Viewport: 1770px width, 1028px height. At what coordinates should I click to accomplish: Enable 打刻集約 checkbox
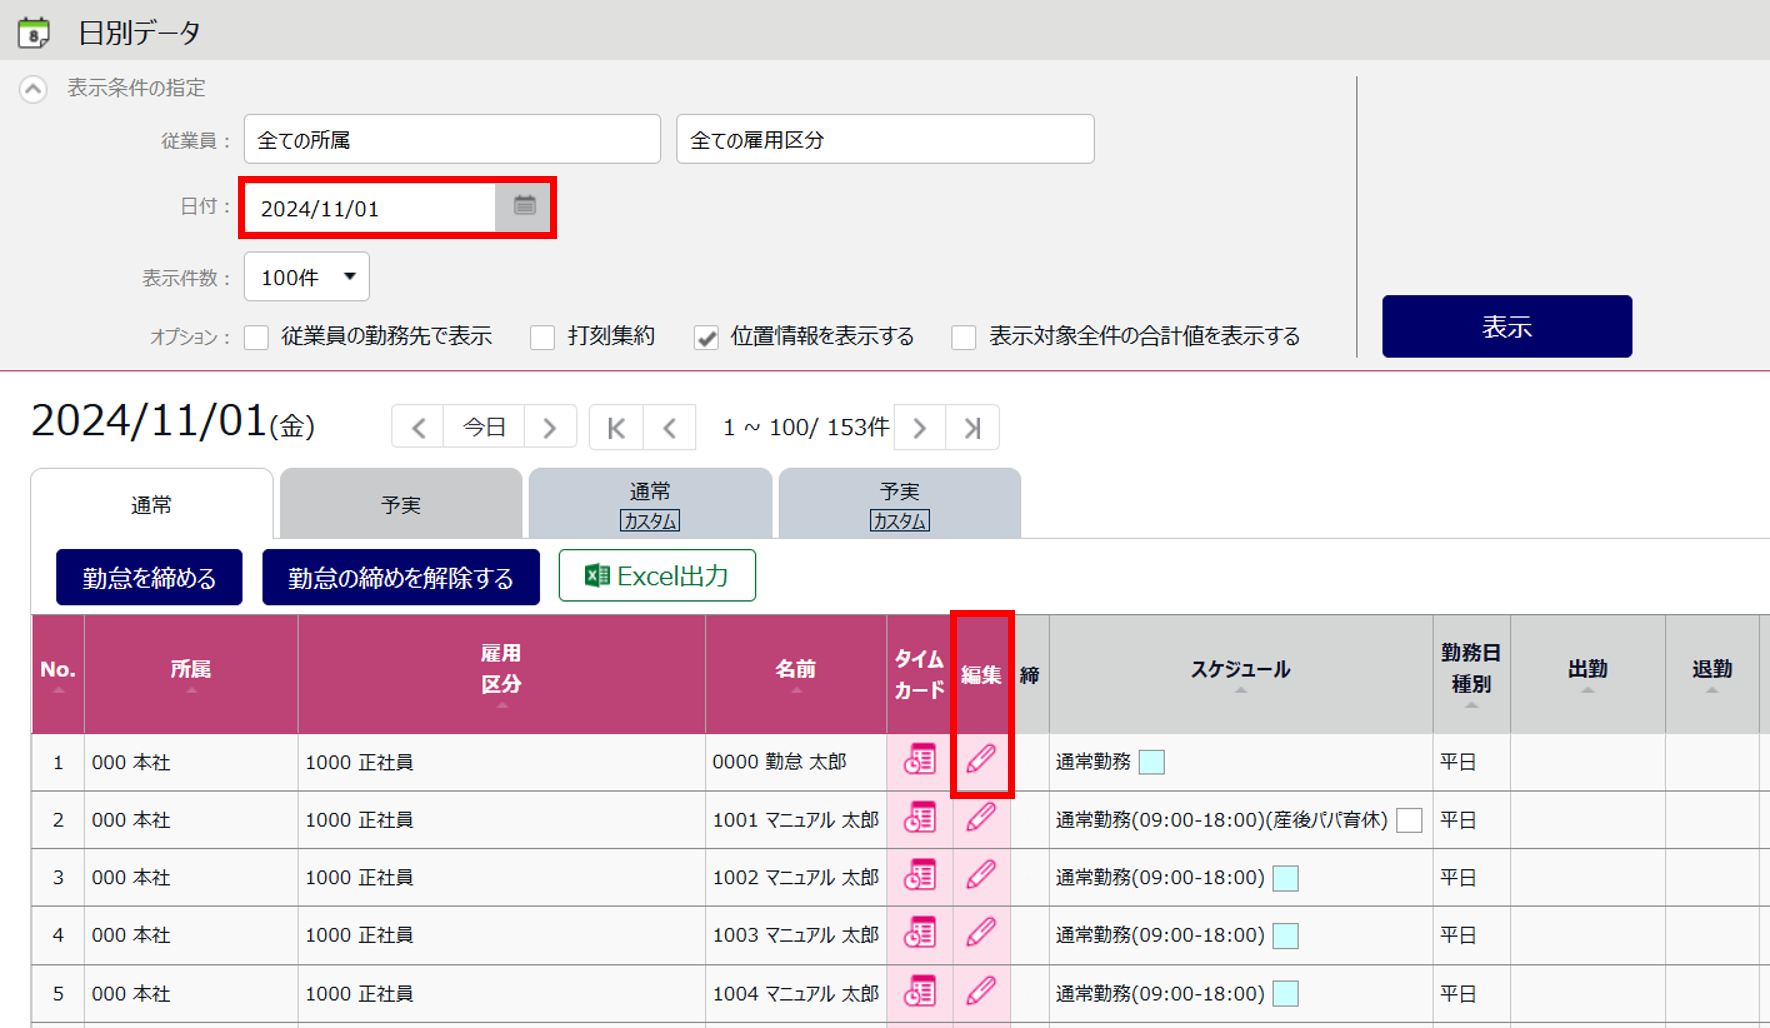[543, 337]
